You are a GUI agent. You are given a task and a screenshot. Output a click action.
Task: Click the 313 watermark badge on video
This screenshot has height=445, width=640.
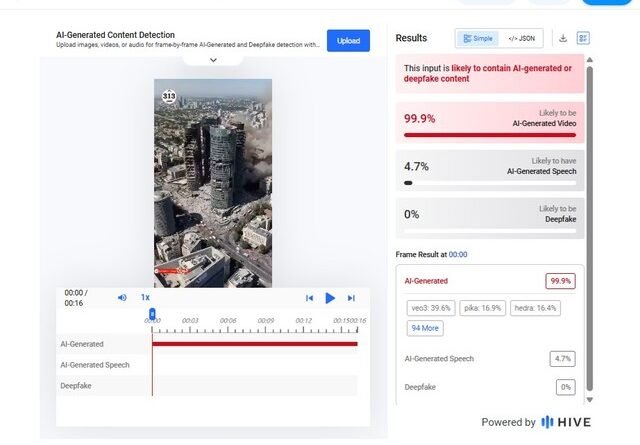point(169,96)
